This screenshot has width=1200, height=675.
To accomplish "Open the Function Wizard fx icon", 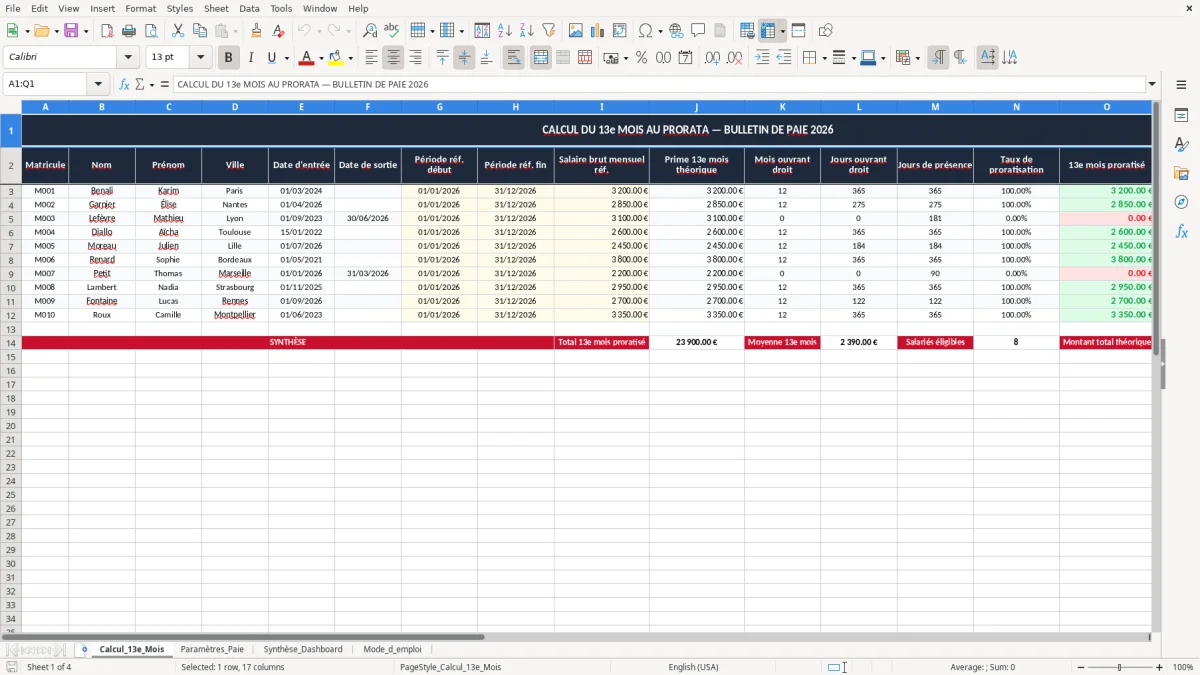I will tap(125, 85).
